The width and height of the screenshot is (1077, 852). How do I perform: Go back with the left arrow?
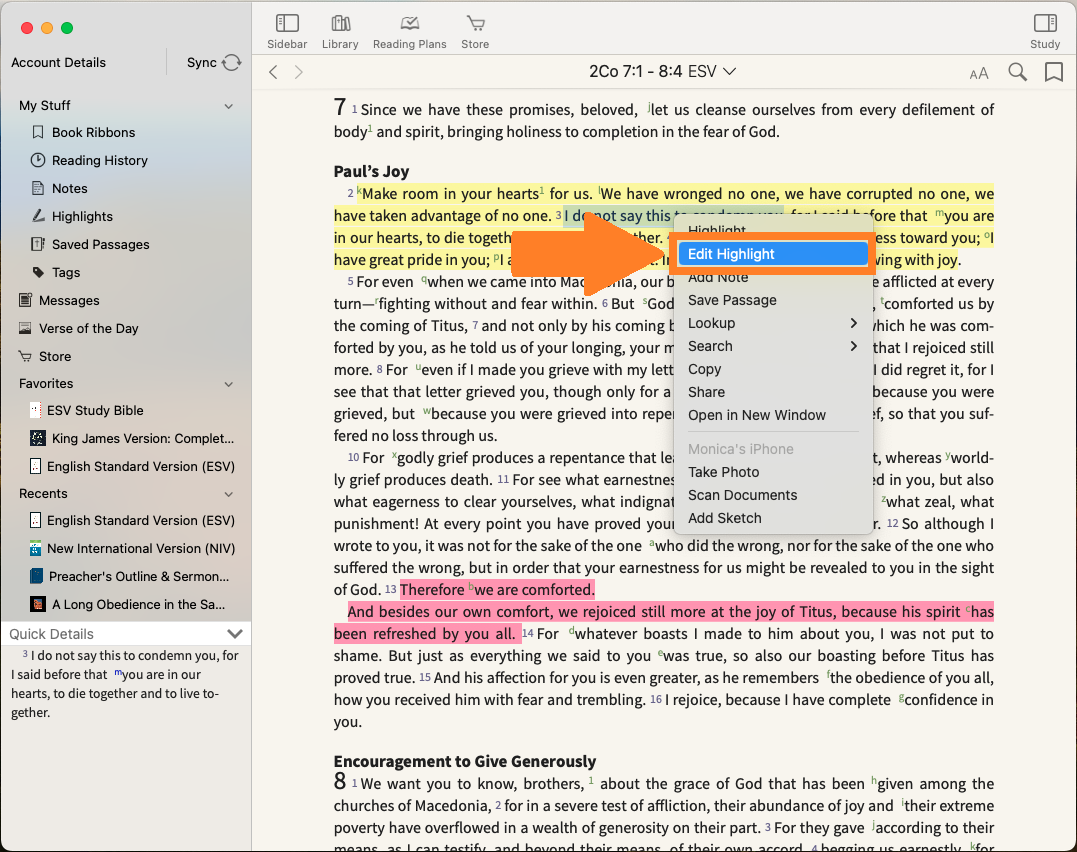(273, 72)
